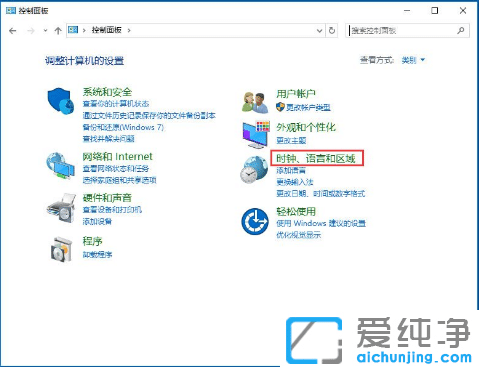This screenshot has height=370, width=480.
Task: Open 更改日期、时间或数字格式 link
Action: pos(320,193)
